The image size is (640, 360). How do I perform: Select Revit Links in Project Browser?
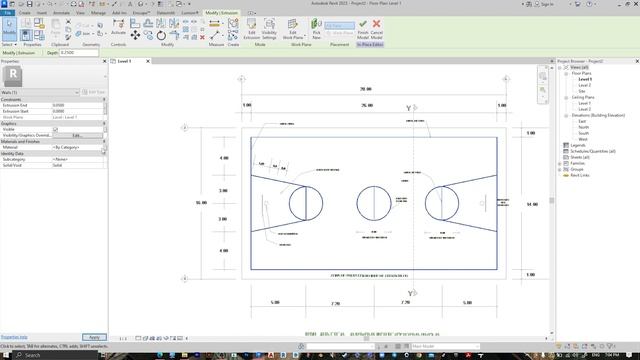580,176
